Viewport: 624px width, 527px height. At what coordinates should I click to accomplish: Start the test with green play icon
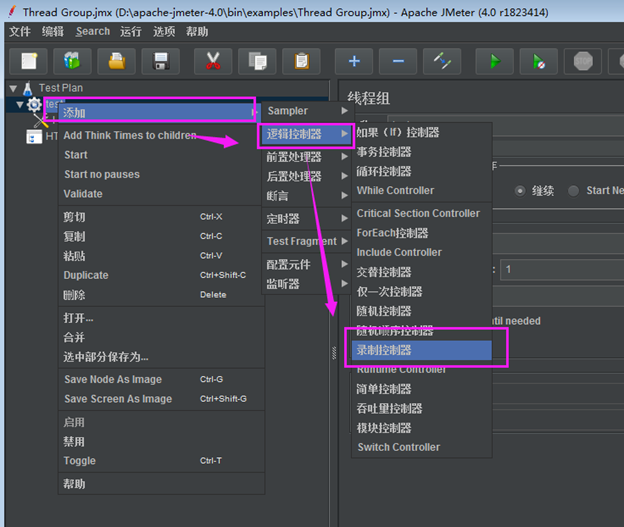point(495,62)
